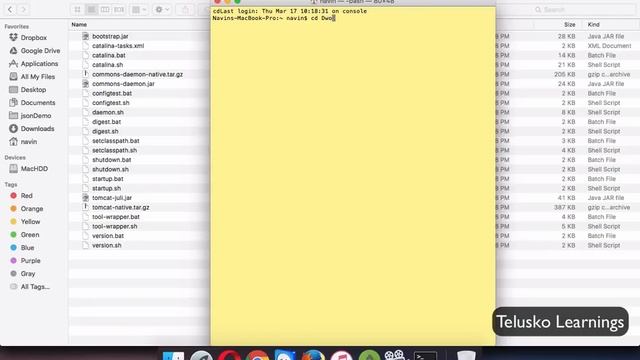The width and height of the screenshot is (640, 360).
Task: Switch Finder to icon view
Action: pyautogui.click(x=78, y=9)
